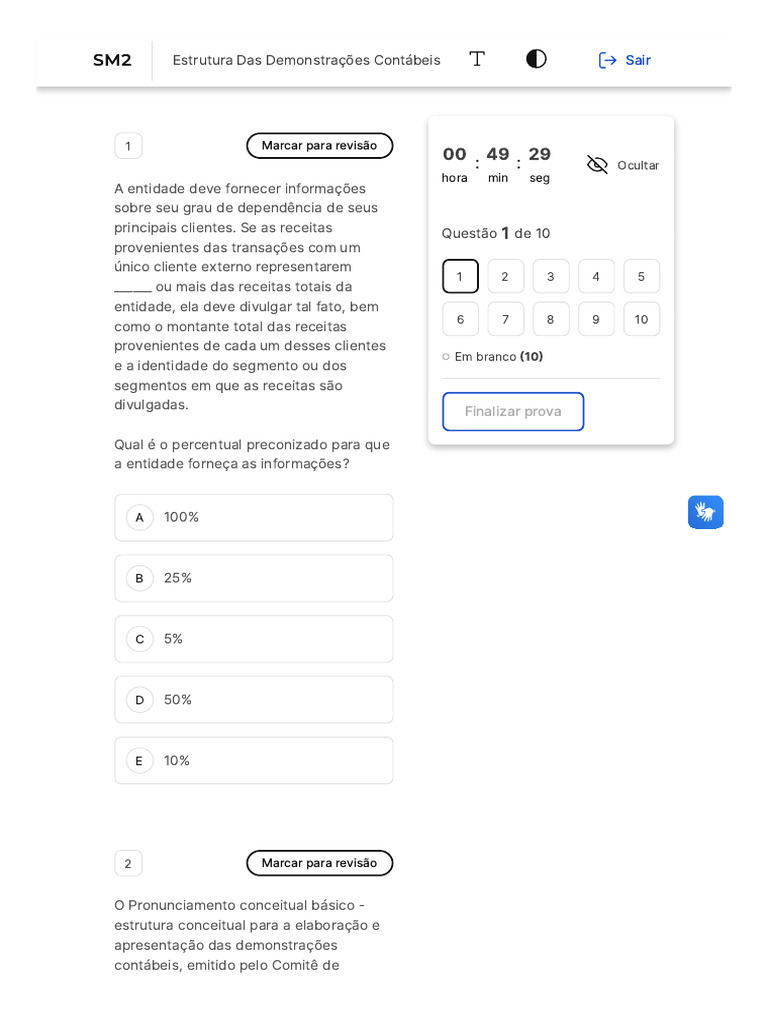Select question 1 box in navigator
The image size is (768, 1024).
tap(460, 277)
